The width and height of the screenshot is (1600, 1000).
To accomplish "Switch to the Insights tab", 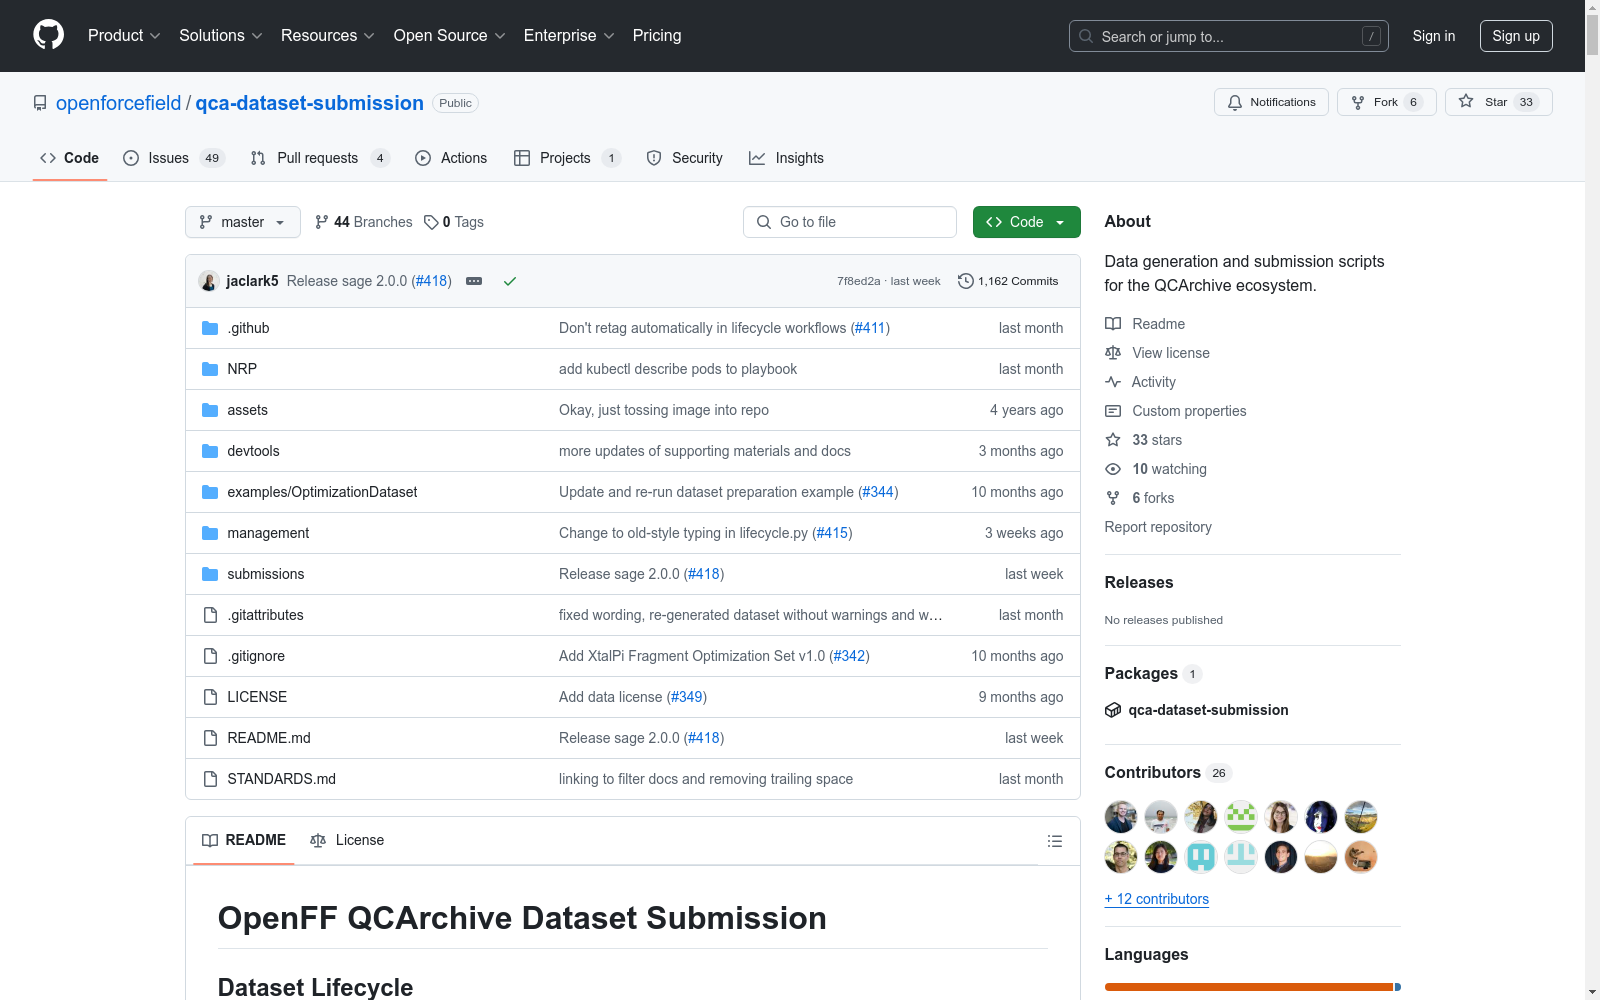I will coord(786,158).
